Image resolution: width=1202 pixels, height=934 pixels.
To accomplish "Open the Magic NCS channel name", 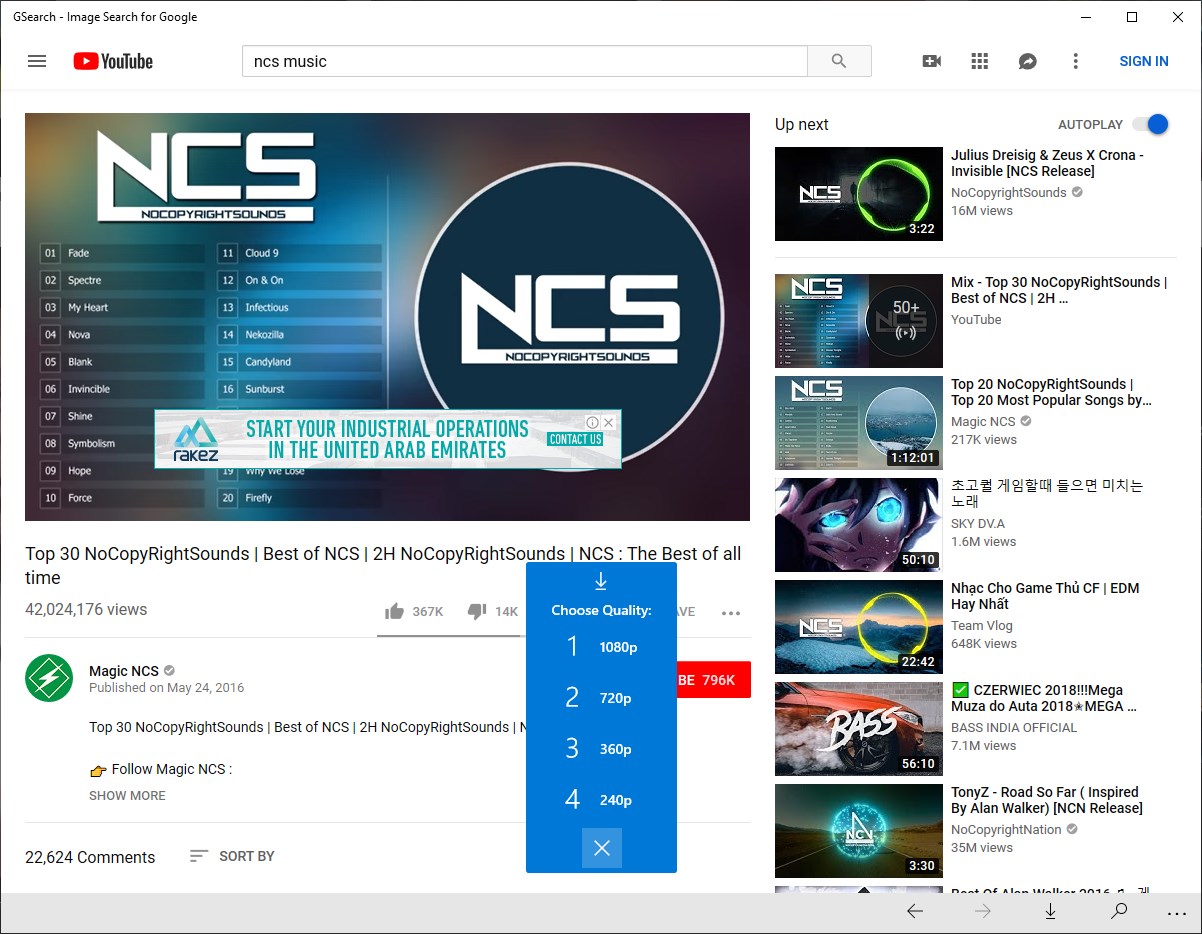I will point(124,671).
